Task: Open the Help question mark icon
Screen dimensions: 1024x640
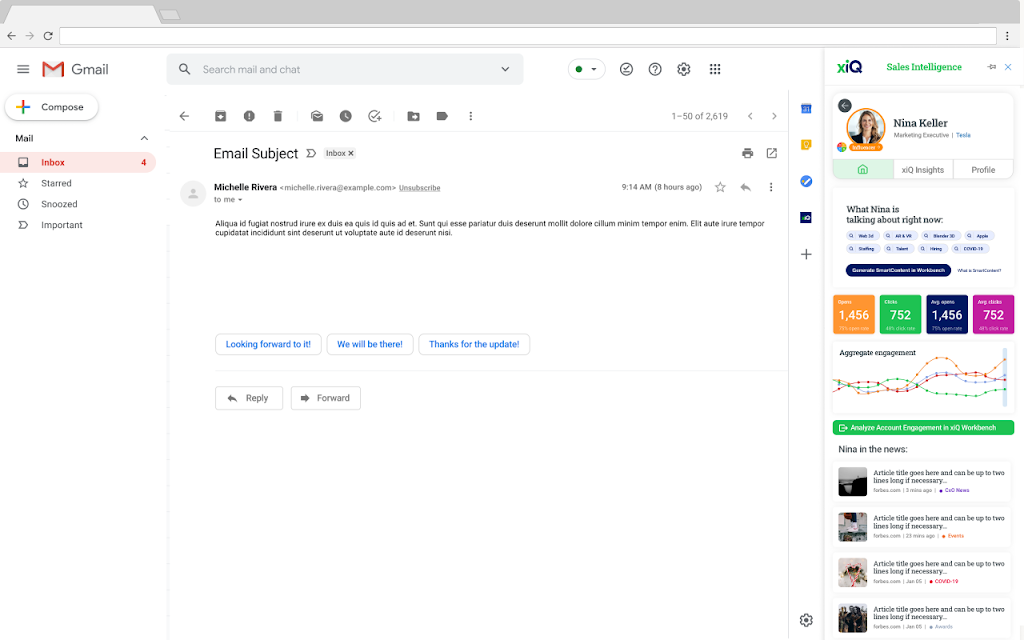Action: tap(655, 69)
